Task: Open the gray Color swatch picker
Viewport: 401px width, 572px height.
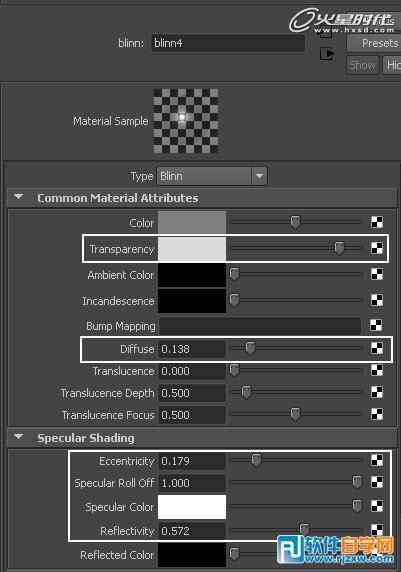Action: coord(192,223)
